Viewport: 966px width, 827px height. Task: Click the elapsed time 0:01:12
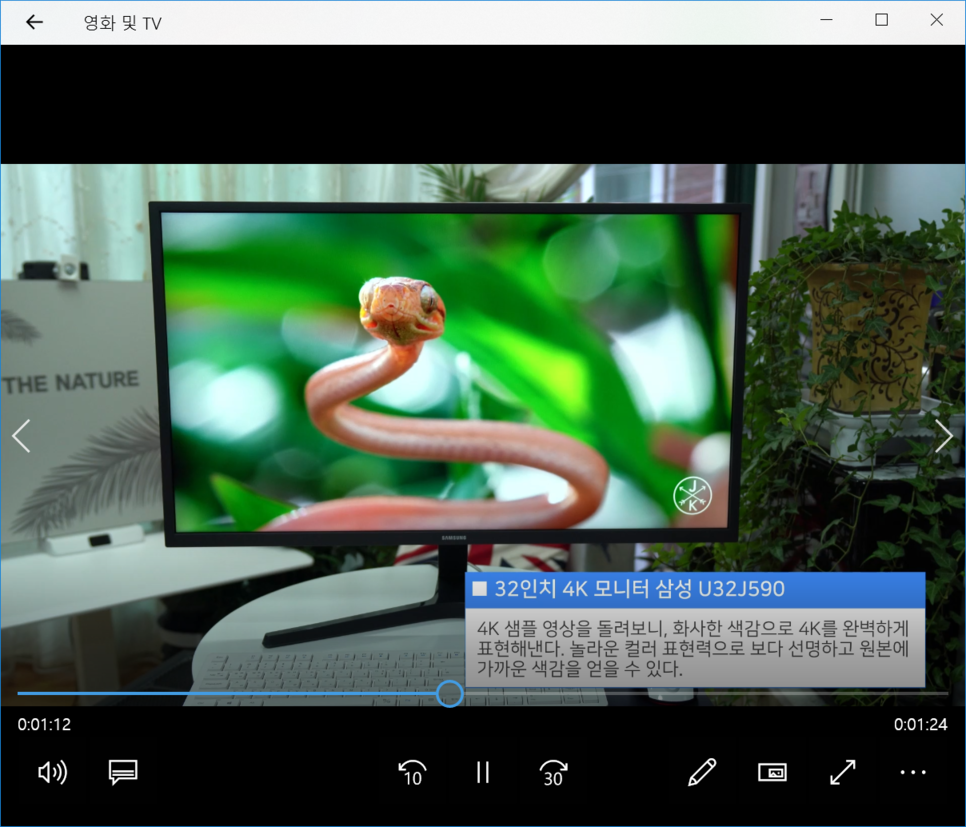(44, 724)
